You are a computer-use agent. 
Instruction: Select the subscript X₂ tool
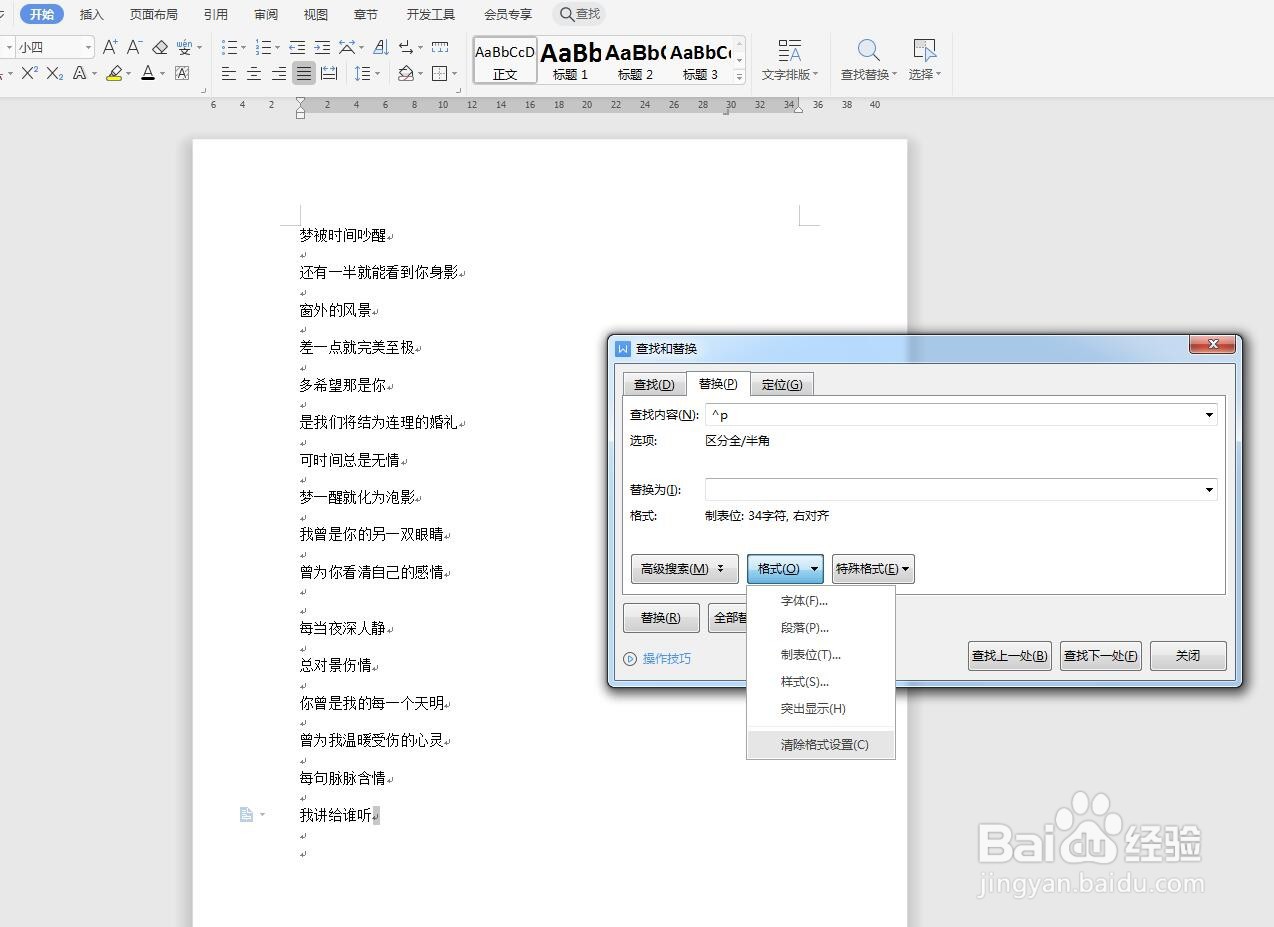click(x=54, y=72)
